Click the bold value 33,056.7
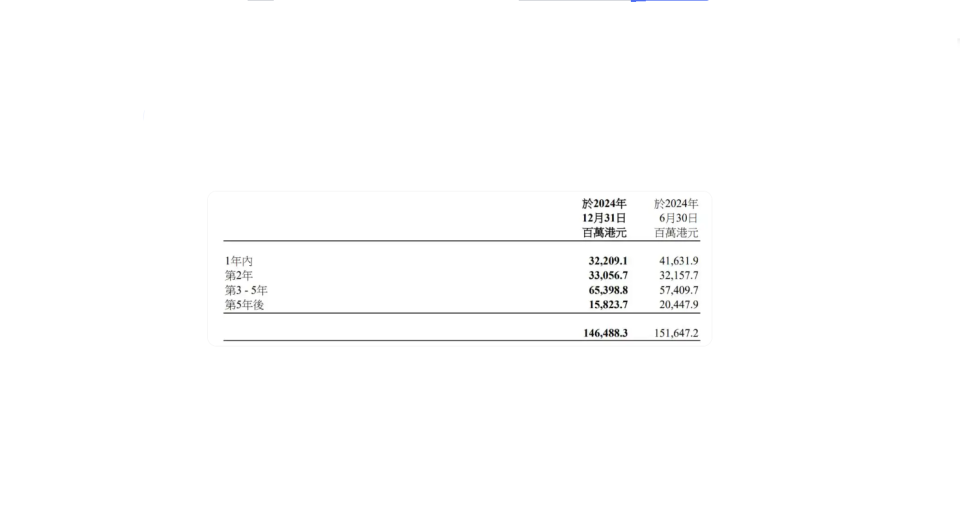The height and width of the screenshot is (506, 960). click(x=608, y=276)
